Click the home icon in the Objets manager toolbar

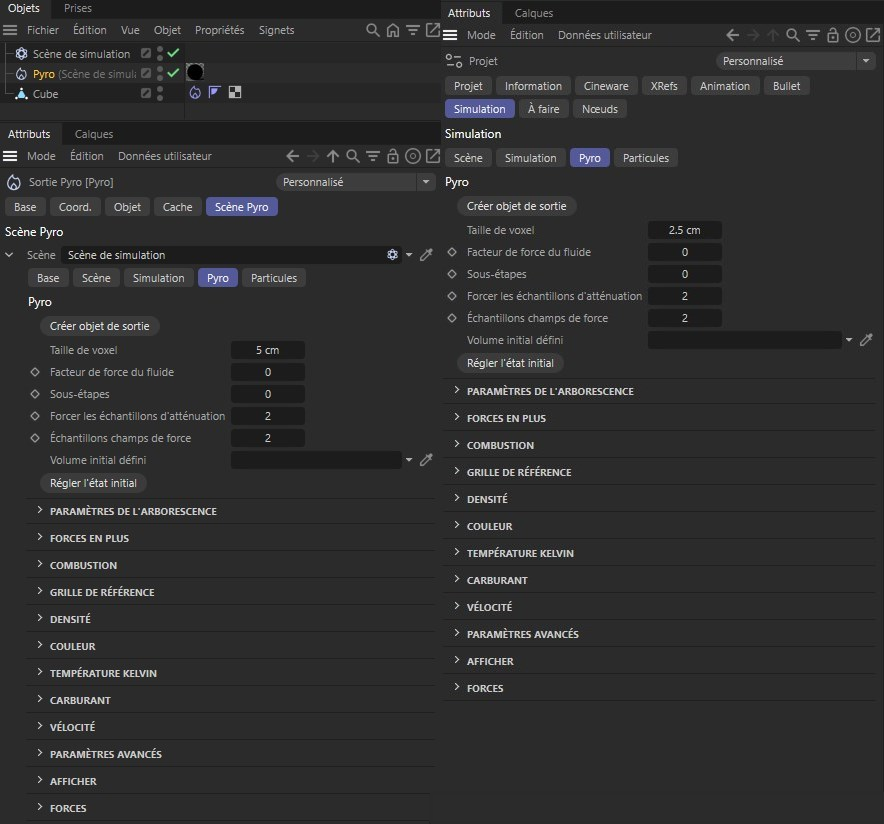[x=392, y=31]
